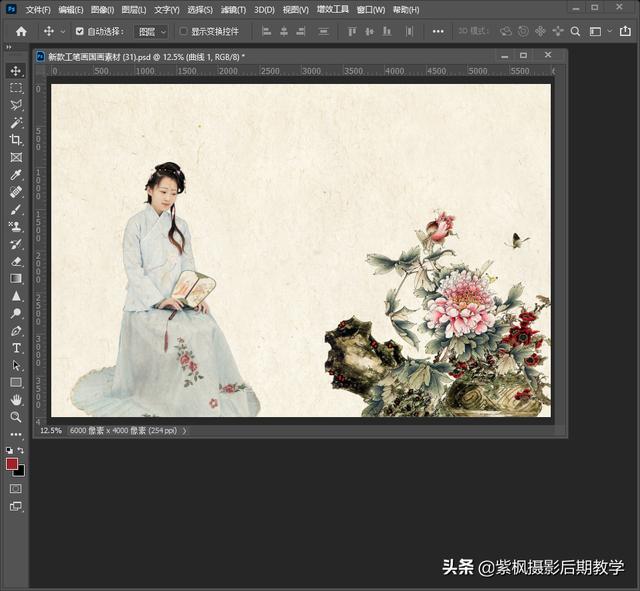Distribute layers vertically in the options bar
The width and height of the screenshot is (640, 591).
pos(323,31)
